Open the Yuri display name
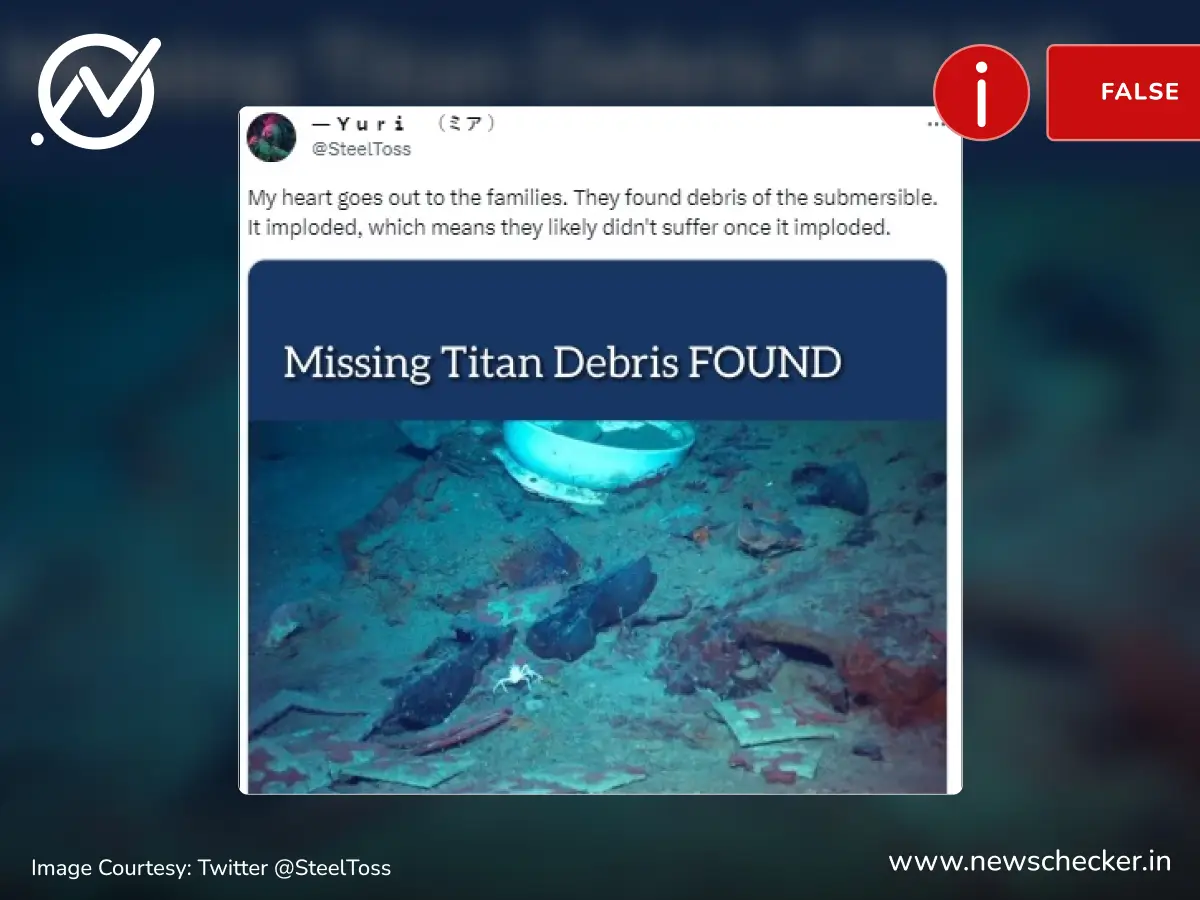Screen dimensions: 1200x900 pos(359,124)
